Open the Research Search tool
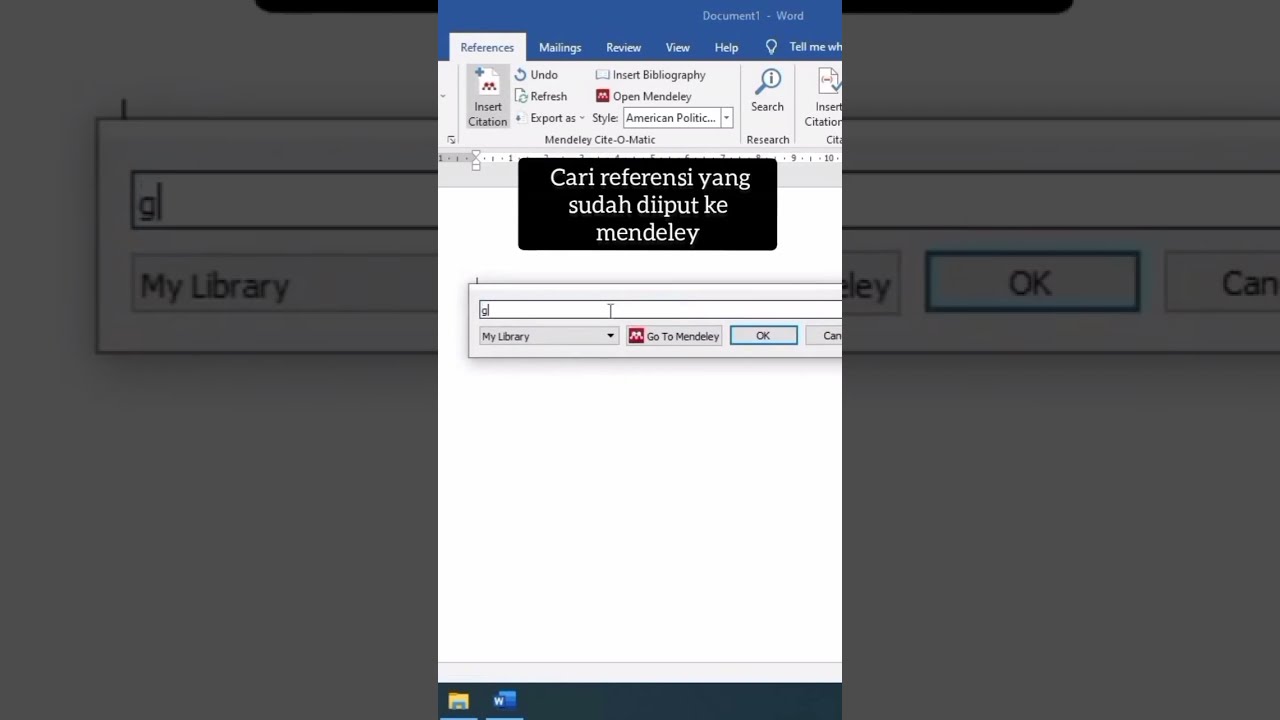 coord(768,92)
